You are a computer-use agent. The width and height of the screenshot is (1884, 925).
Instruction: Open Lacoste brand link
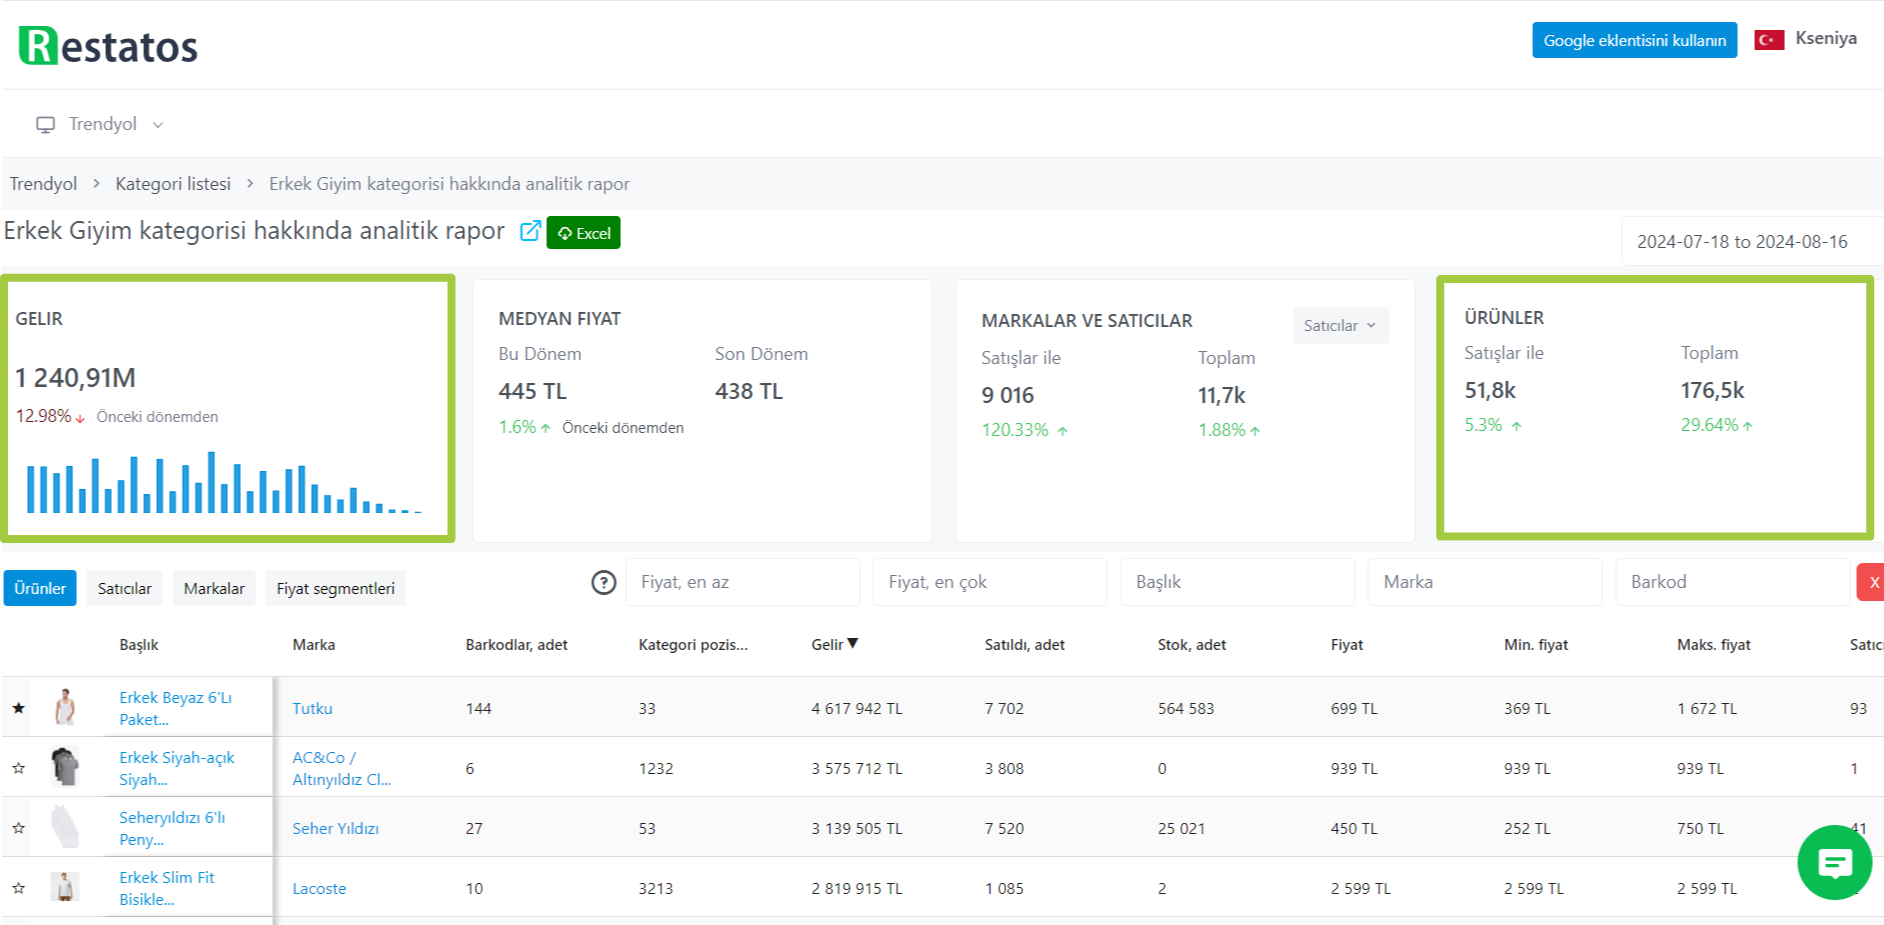point(319,888)
